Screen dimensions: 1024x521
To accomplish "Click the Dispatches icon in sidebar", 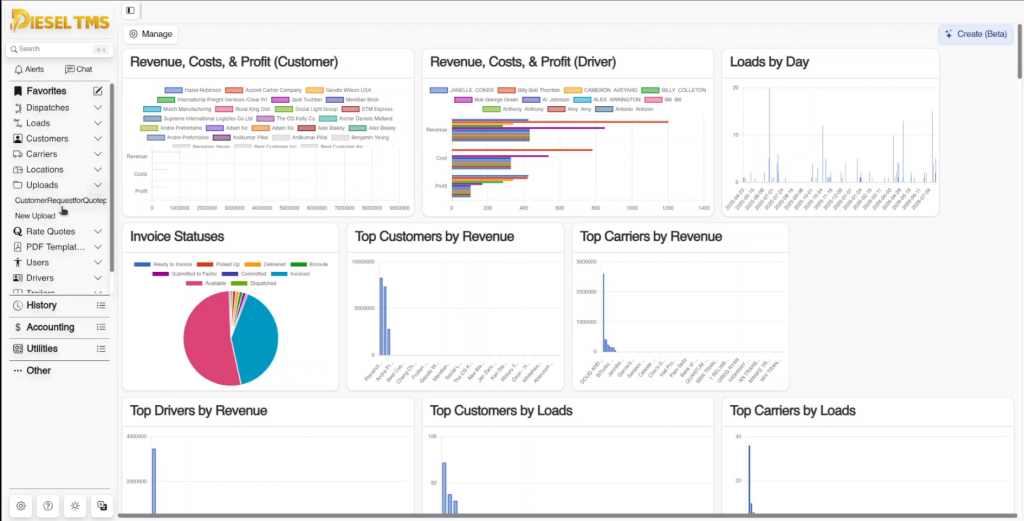I will [18, 108].
